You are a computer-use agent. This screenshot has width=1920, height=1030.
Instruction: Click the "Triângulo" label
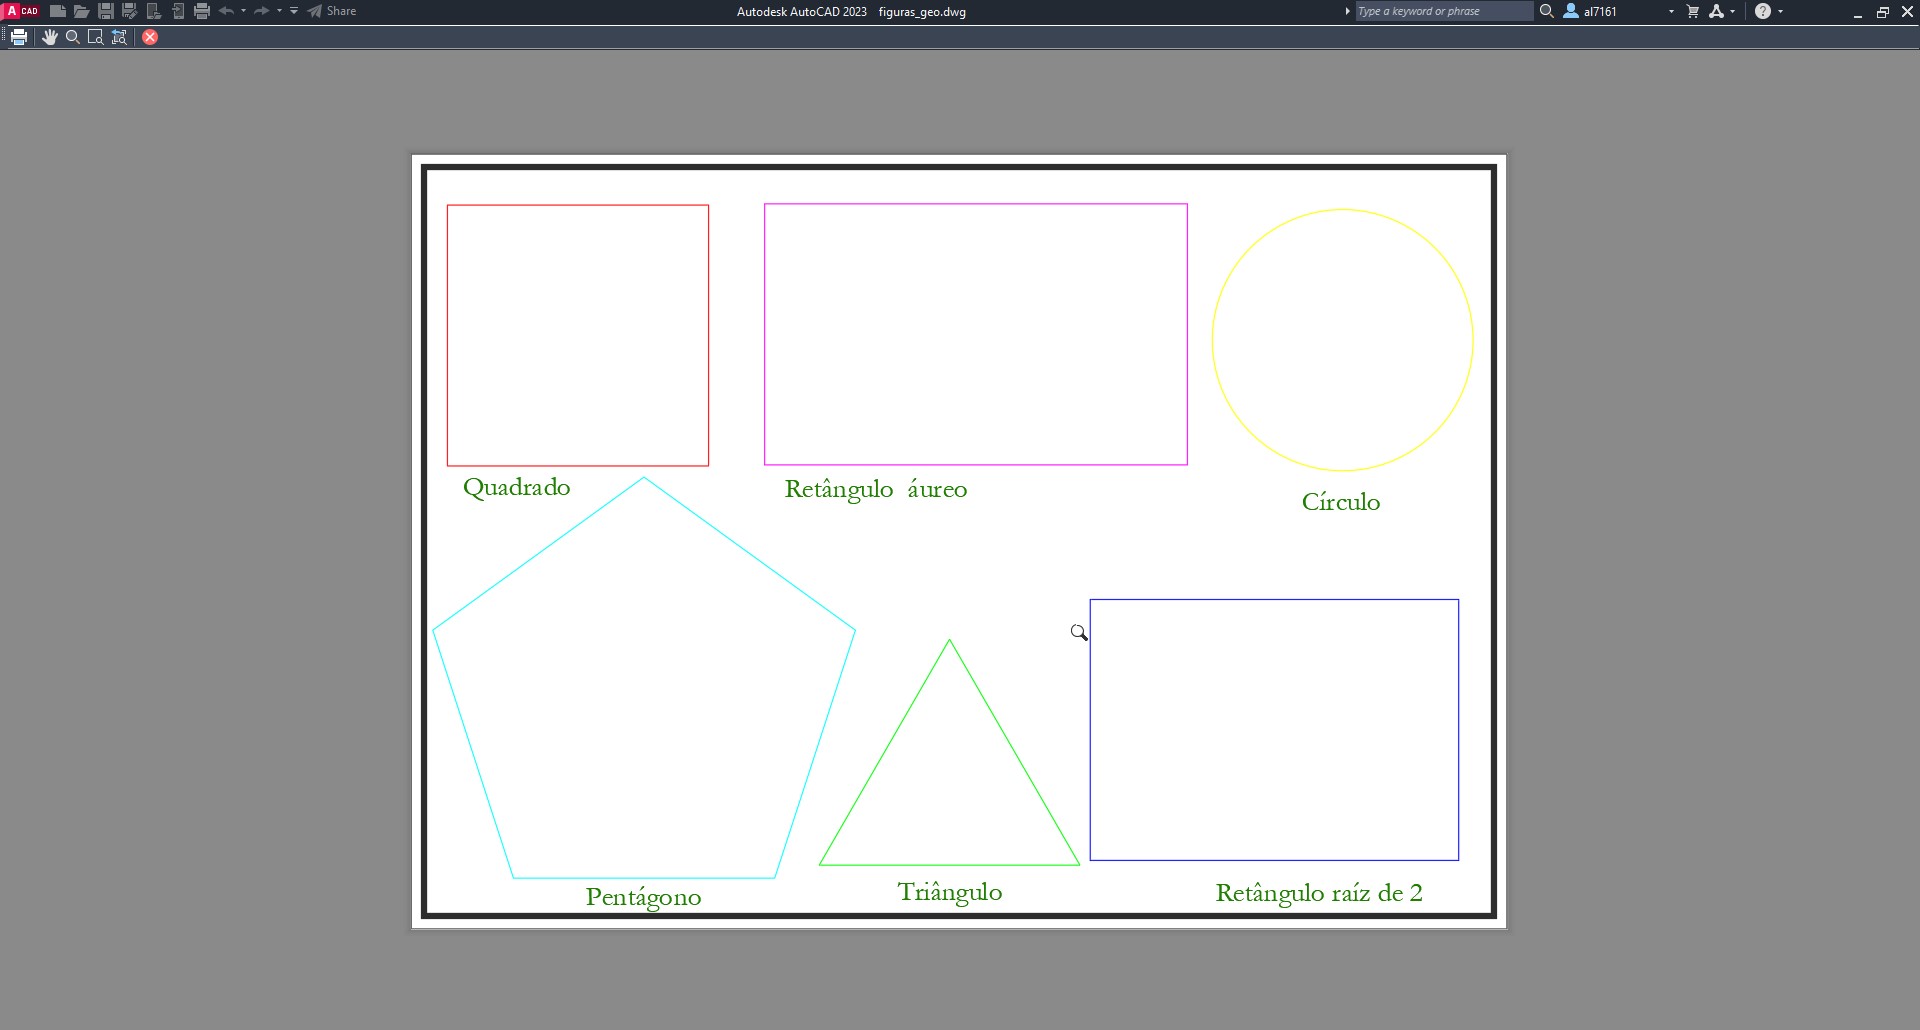(950, 893)
